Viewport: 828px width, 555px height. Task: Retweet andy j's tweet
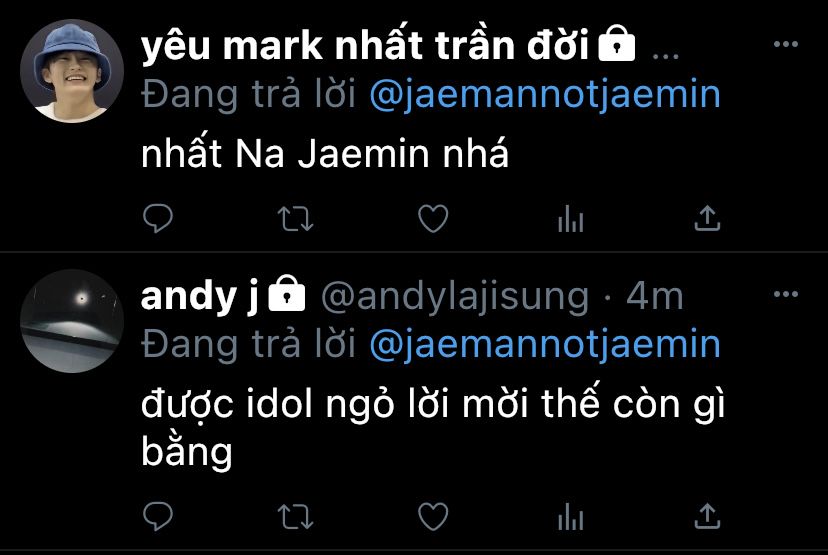coord(295,516)
